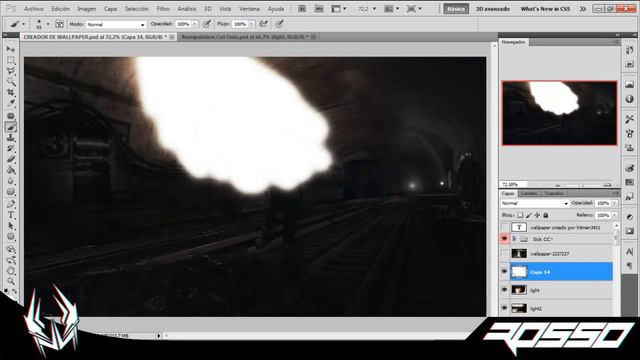Screen dimensions: 640x360
Task: Select the Pen tool
Action: pos(11,204)
